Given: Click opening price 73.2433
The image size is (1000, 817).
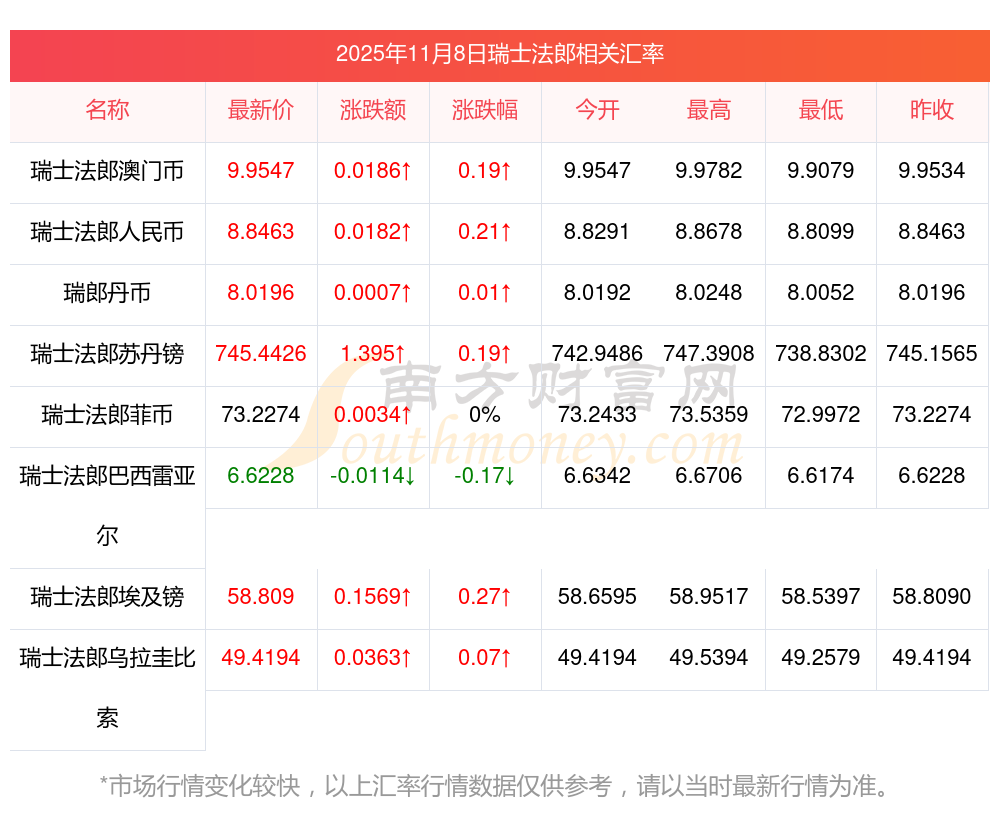Looking at the screenshot, I should [x=597, y=415].
